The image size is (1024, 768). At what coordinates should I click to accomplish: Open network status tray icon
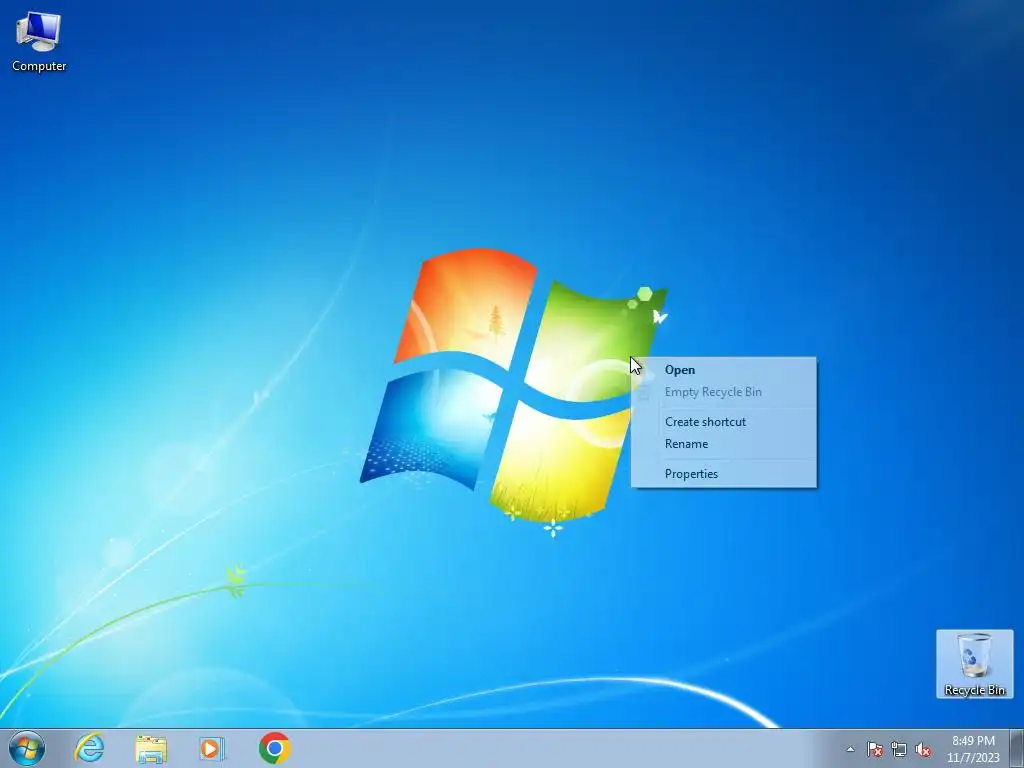coord(899,749)
